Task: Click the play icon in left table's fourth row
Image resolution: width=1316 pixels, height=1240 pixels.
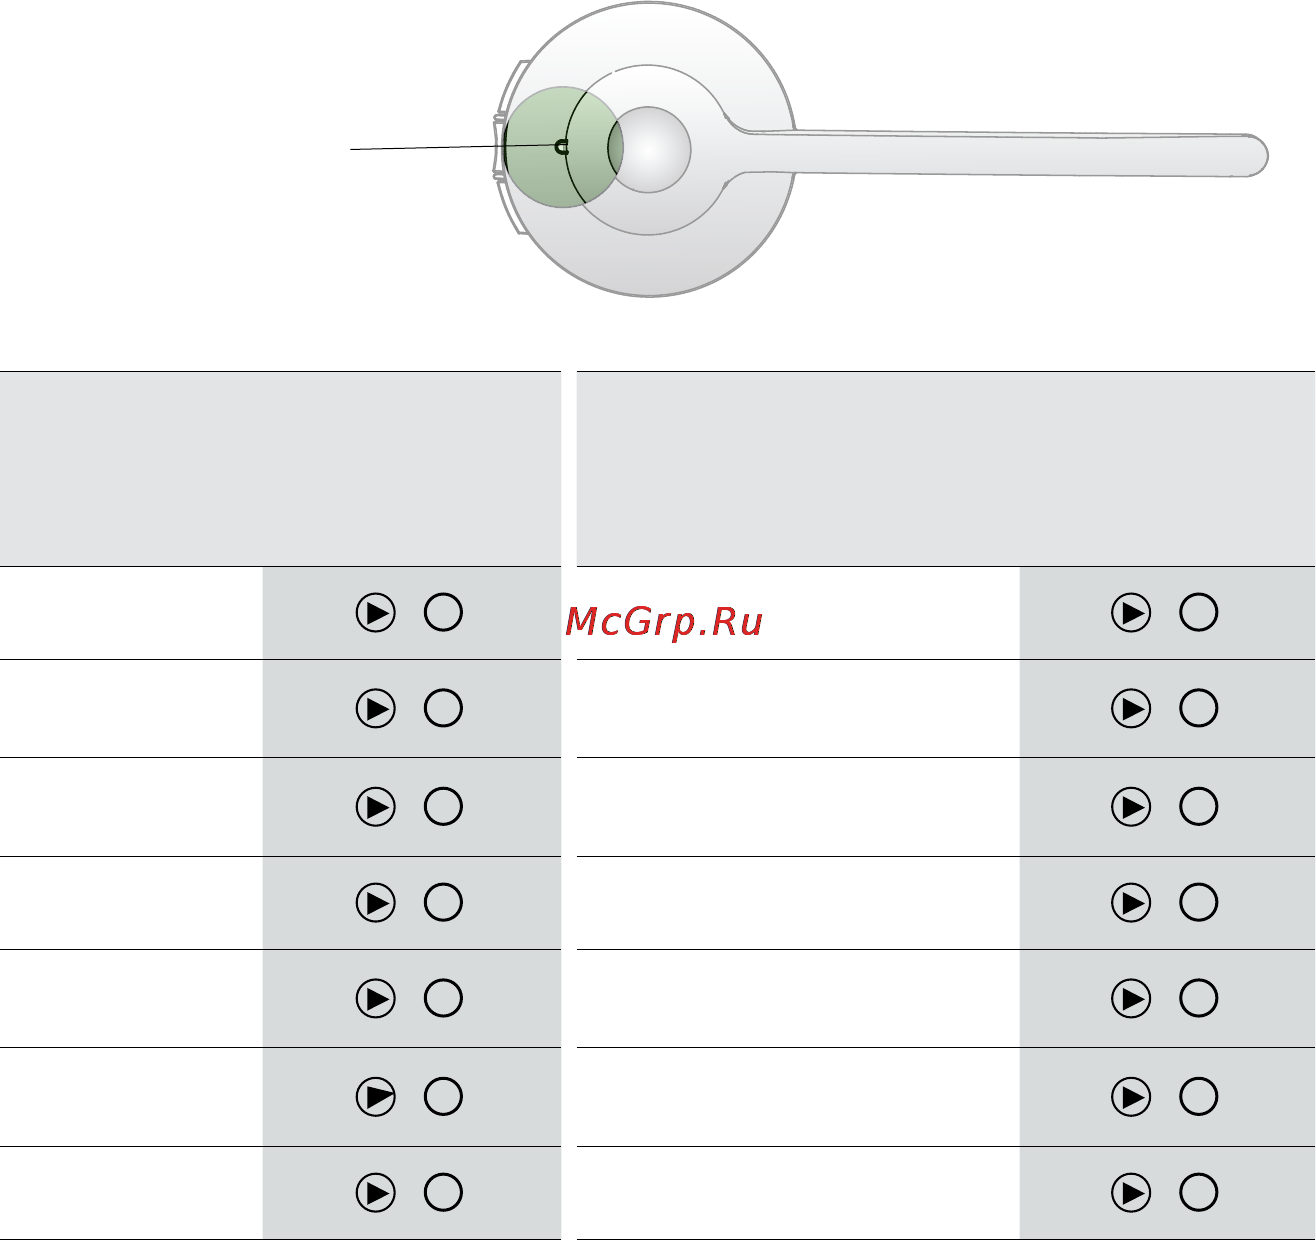Action: [376, 903]
